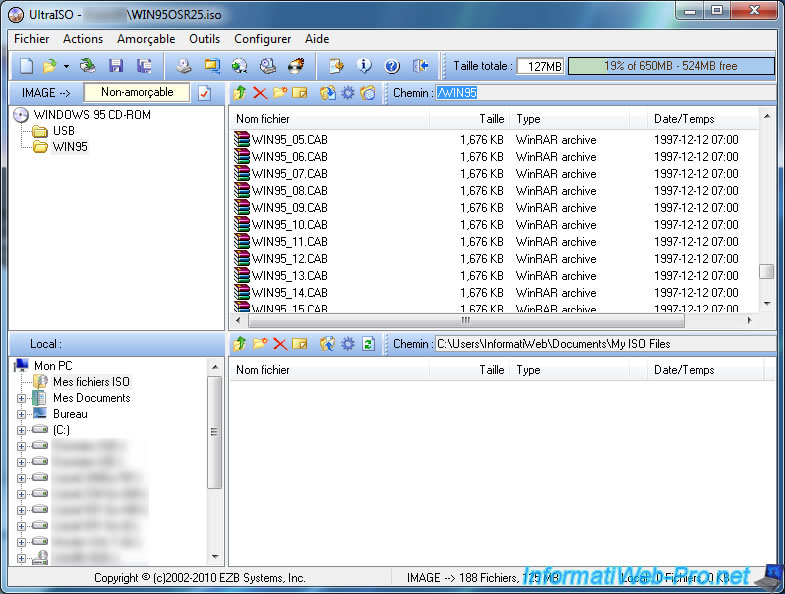Click red Delete X in Local pane
785x594 pixels.
[x=280, y=344]
